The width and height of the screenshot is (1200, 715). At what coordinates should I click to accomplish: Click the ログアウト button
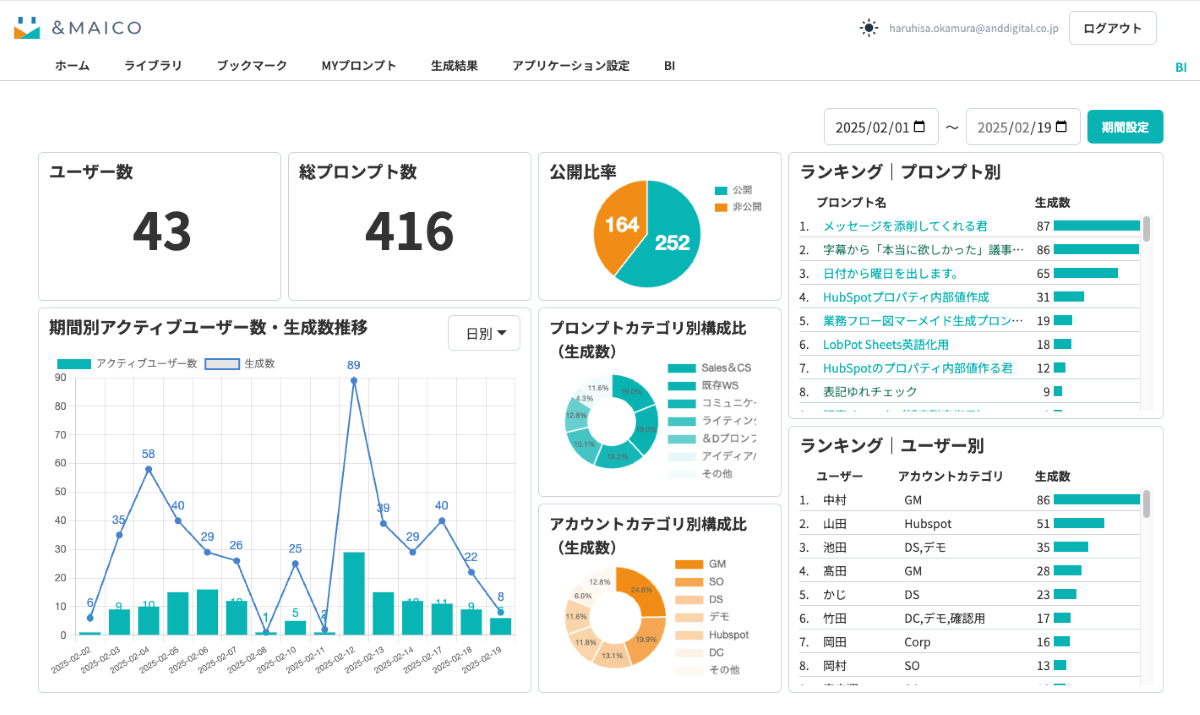[x=1112, y=28]
